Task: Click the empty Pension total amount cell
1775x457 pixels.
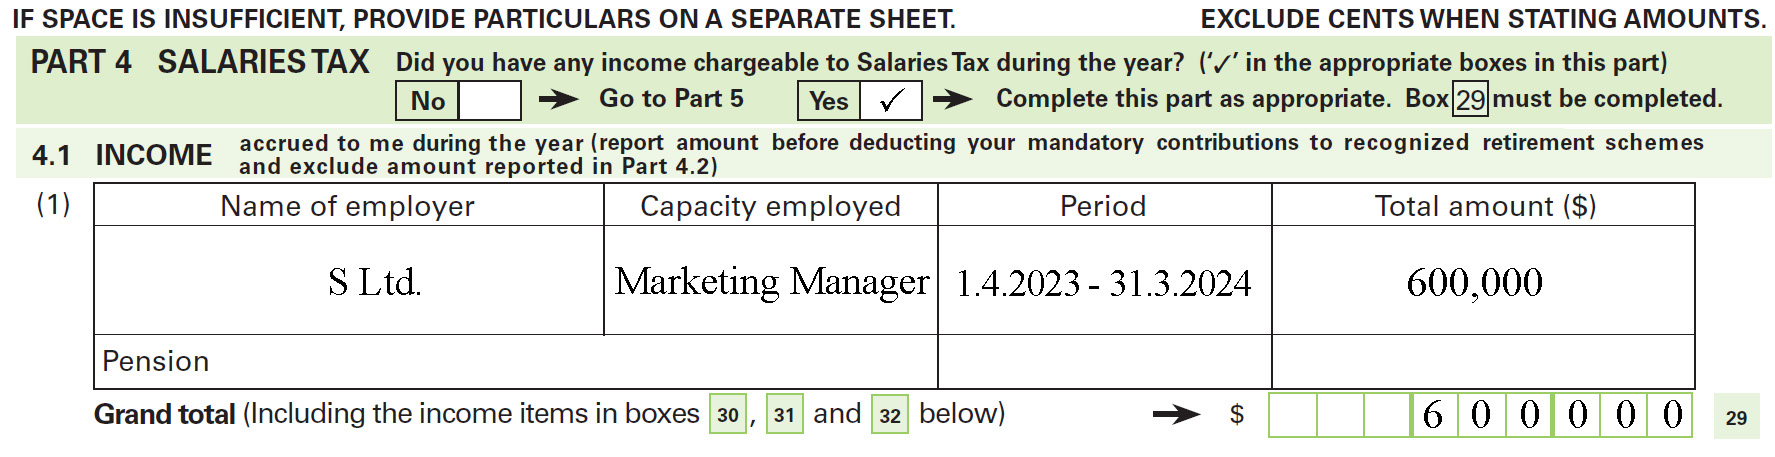Action: [x=1483, y=362]
